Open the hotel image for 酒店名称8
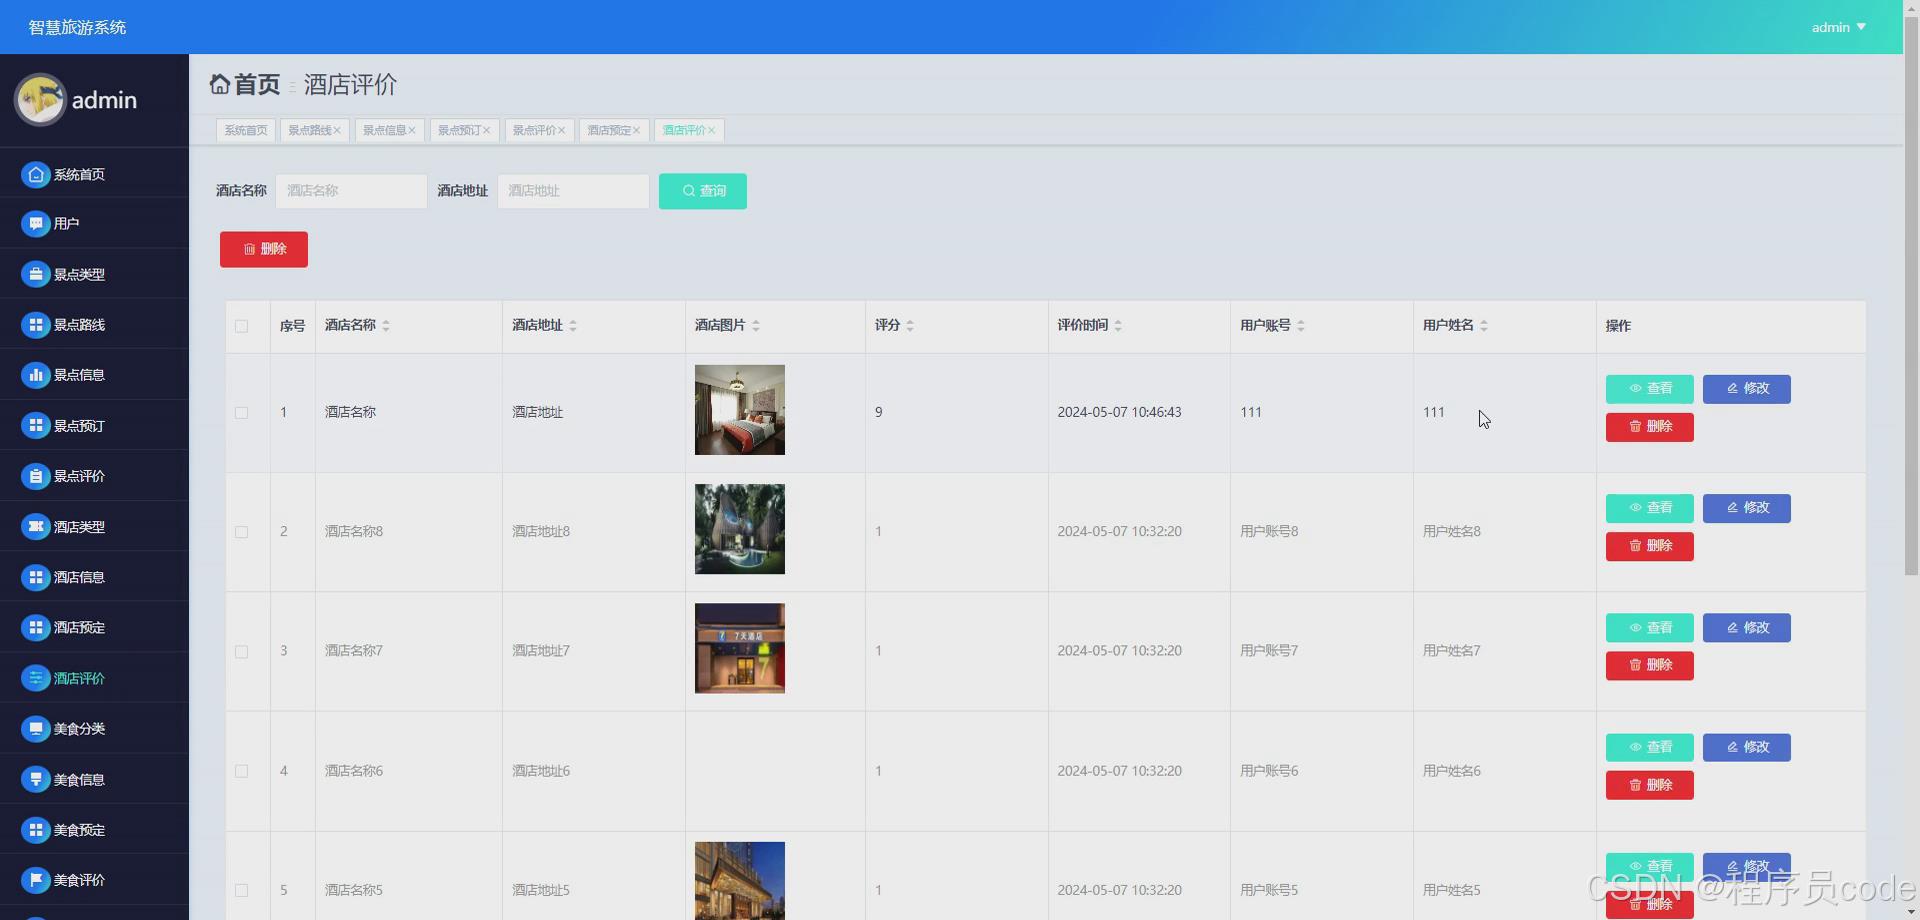The width and height of the screenshot is (1920, 920). (740, 529)
